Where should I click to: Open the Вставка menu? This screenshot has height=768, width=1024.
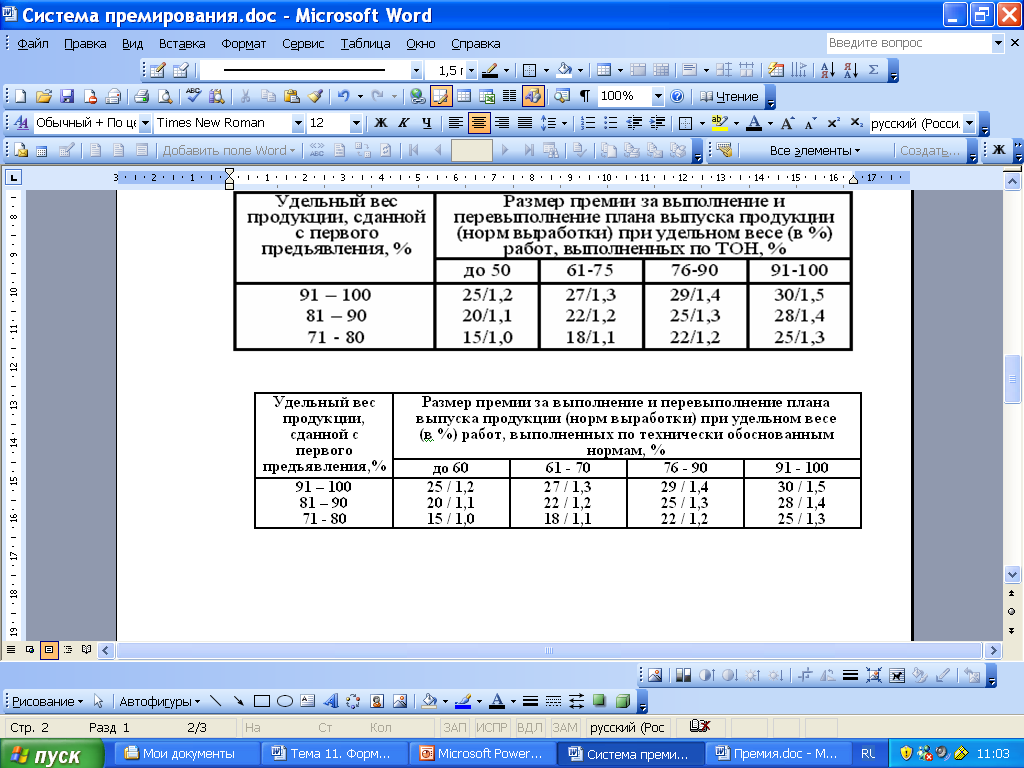[182, 44]
